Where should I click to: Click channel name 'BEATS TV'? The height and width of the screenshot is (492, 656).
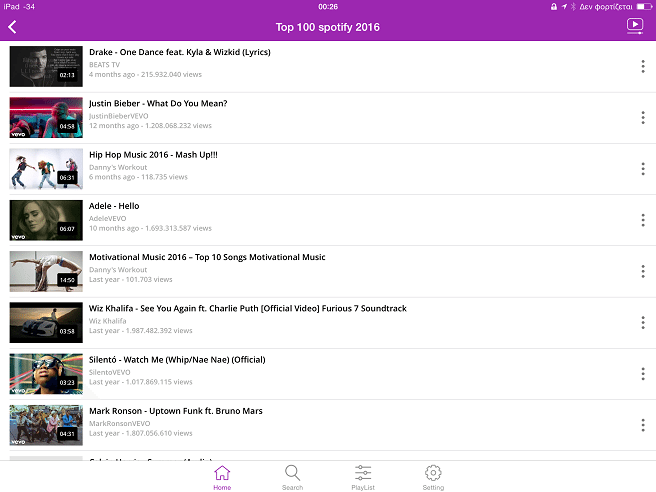point(105,64)
